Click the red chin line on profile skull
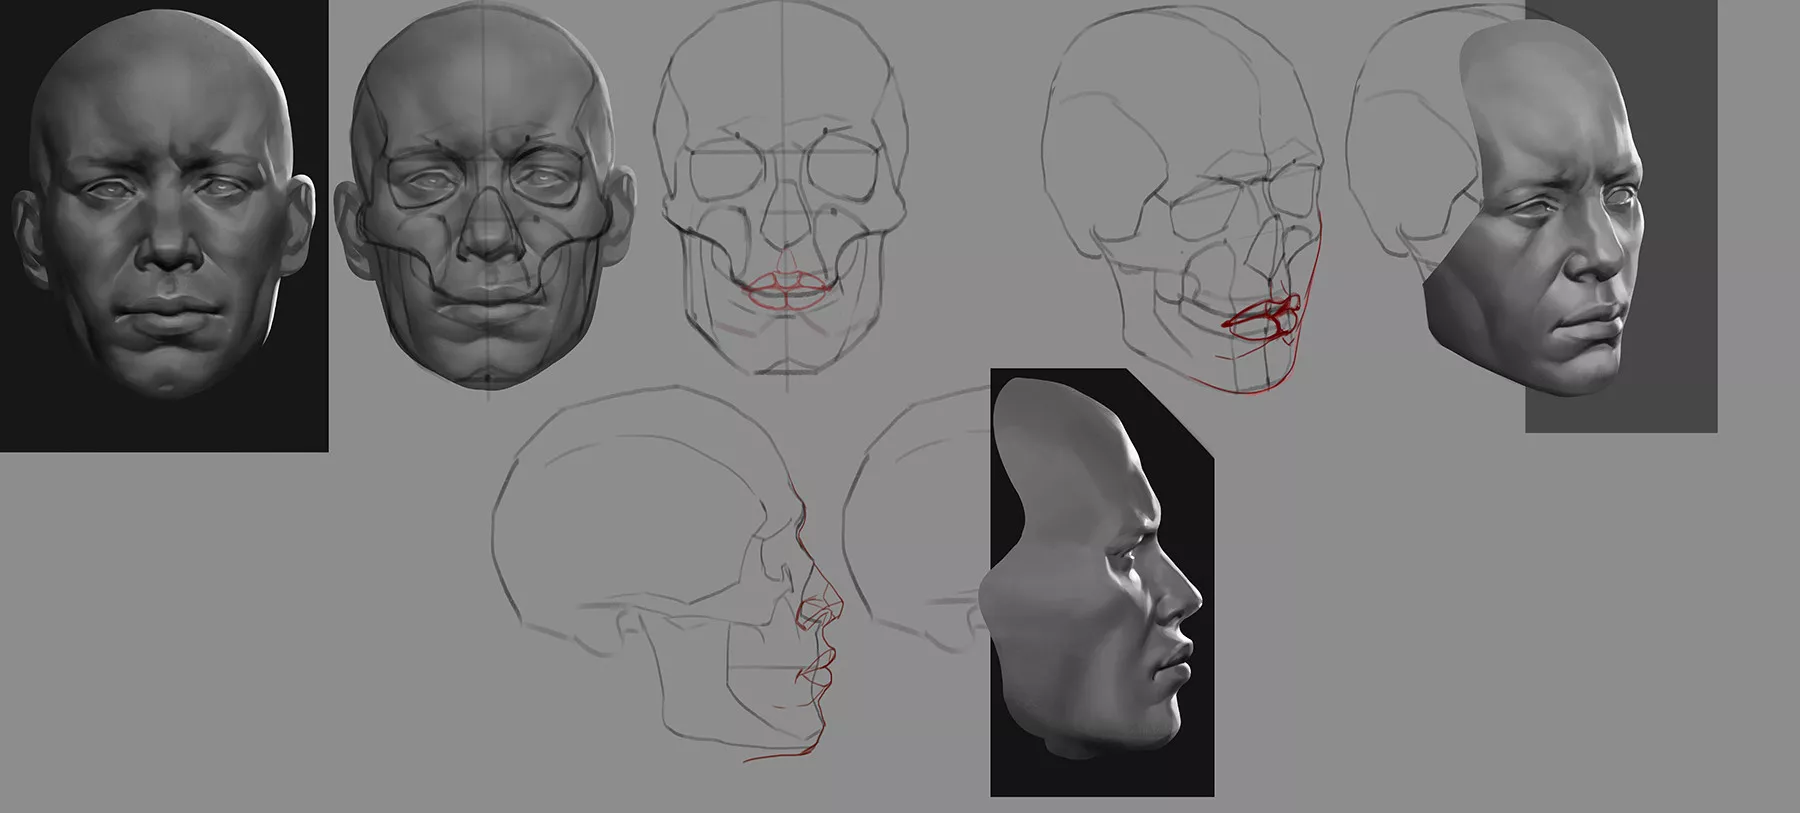This screenshot has height=813, width=1800. click(790, 755)
